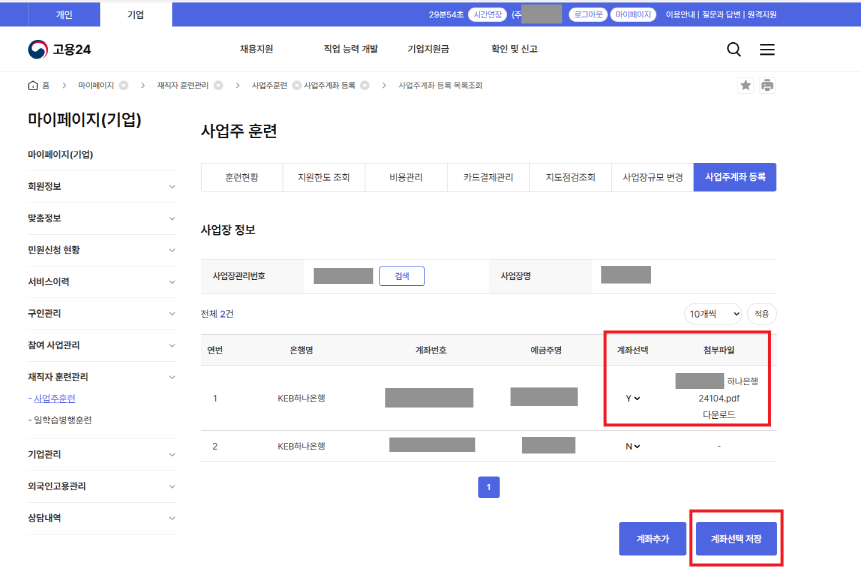This screenshot has width=861, height=581.
Task: Open the hamburger menu icon
Action: point(767,50)
